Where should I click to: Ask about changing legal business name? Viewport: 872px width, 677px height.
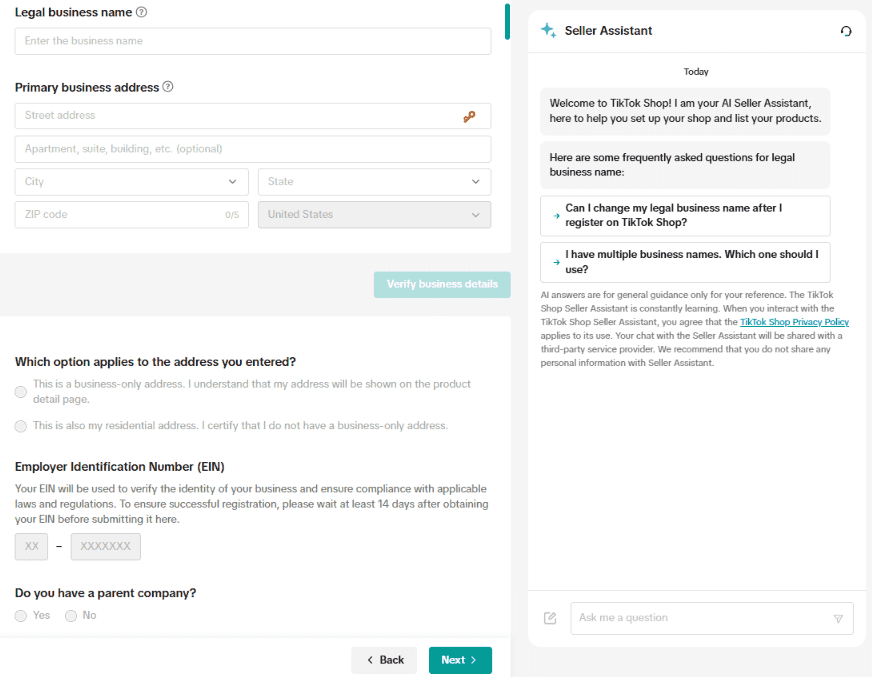click(685, 215)
